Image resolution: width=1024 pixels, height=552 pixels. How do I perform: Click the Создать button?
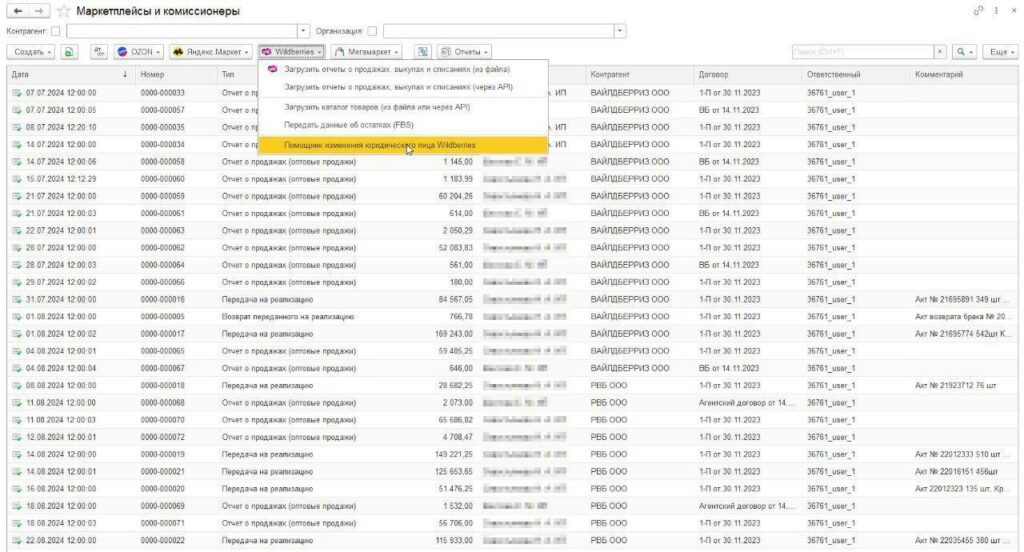32,51
